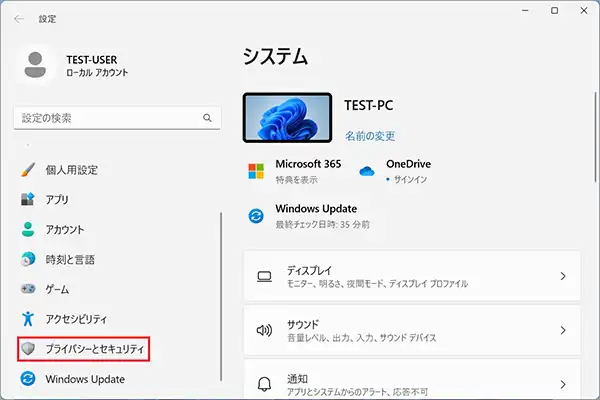Click the 設定の検索 search field
The image size is (600, 400).
(117, 118)
